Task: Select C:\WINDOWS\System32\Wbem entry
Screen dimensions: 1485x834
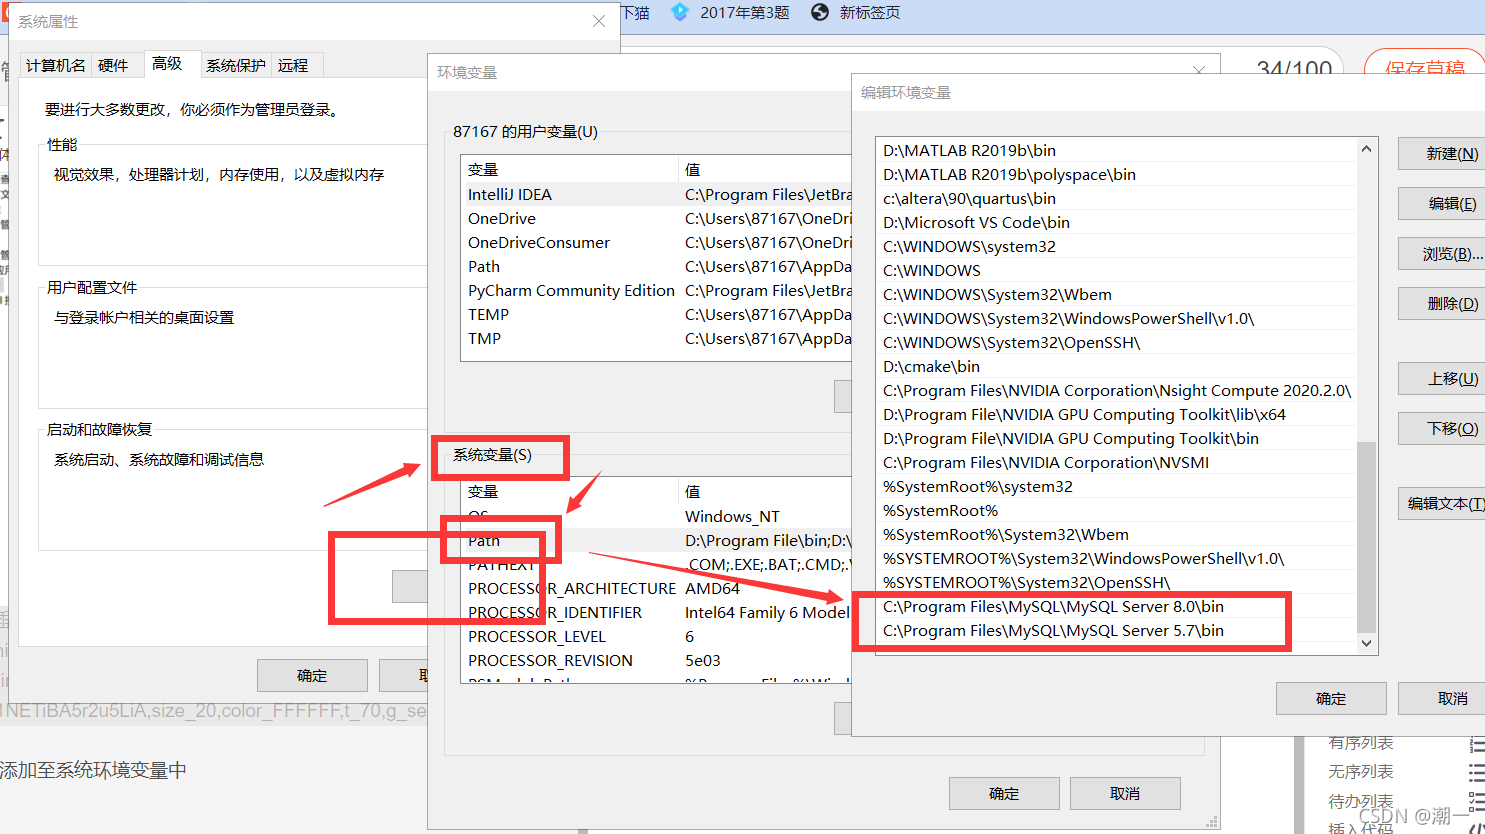Action: click(x=1116, y=295)
